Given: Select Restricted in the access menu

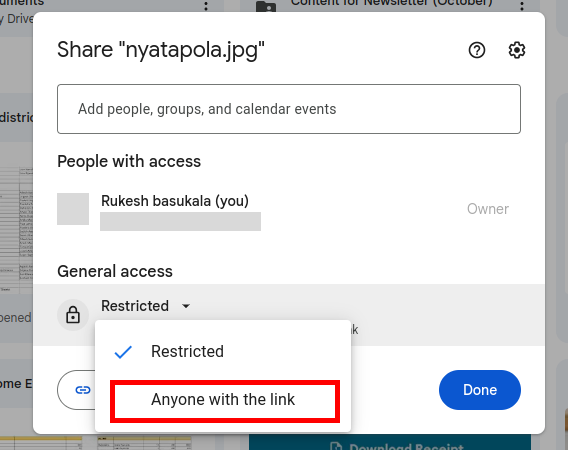Looking at the screenshot, I should tap(223, 351).
